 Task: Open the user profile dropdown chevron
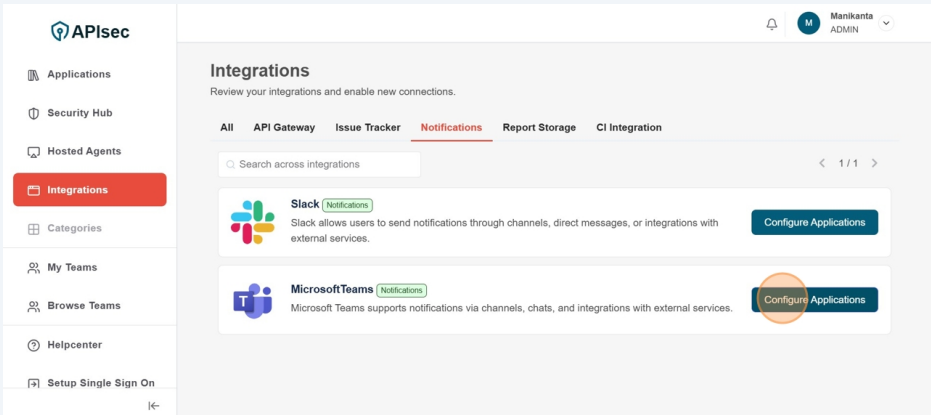click(x=885, y=24)
